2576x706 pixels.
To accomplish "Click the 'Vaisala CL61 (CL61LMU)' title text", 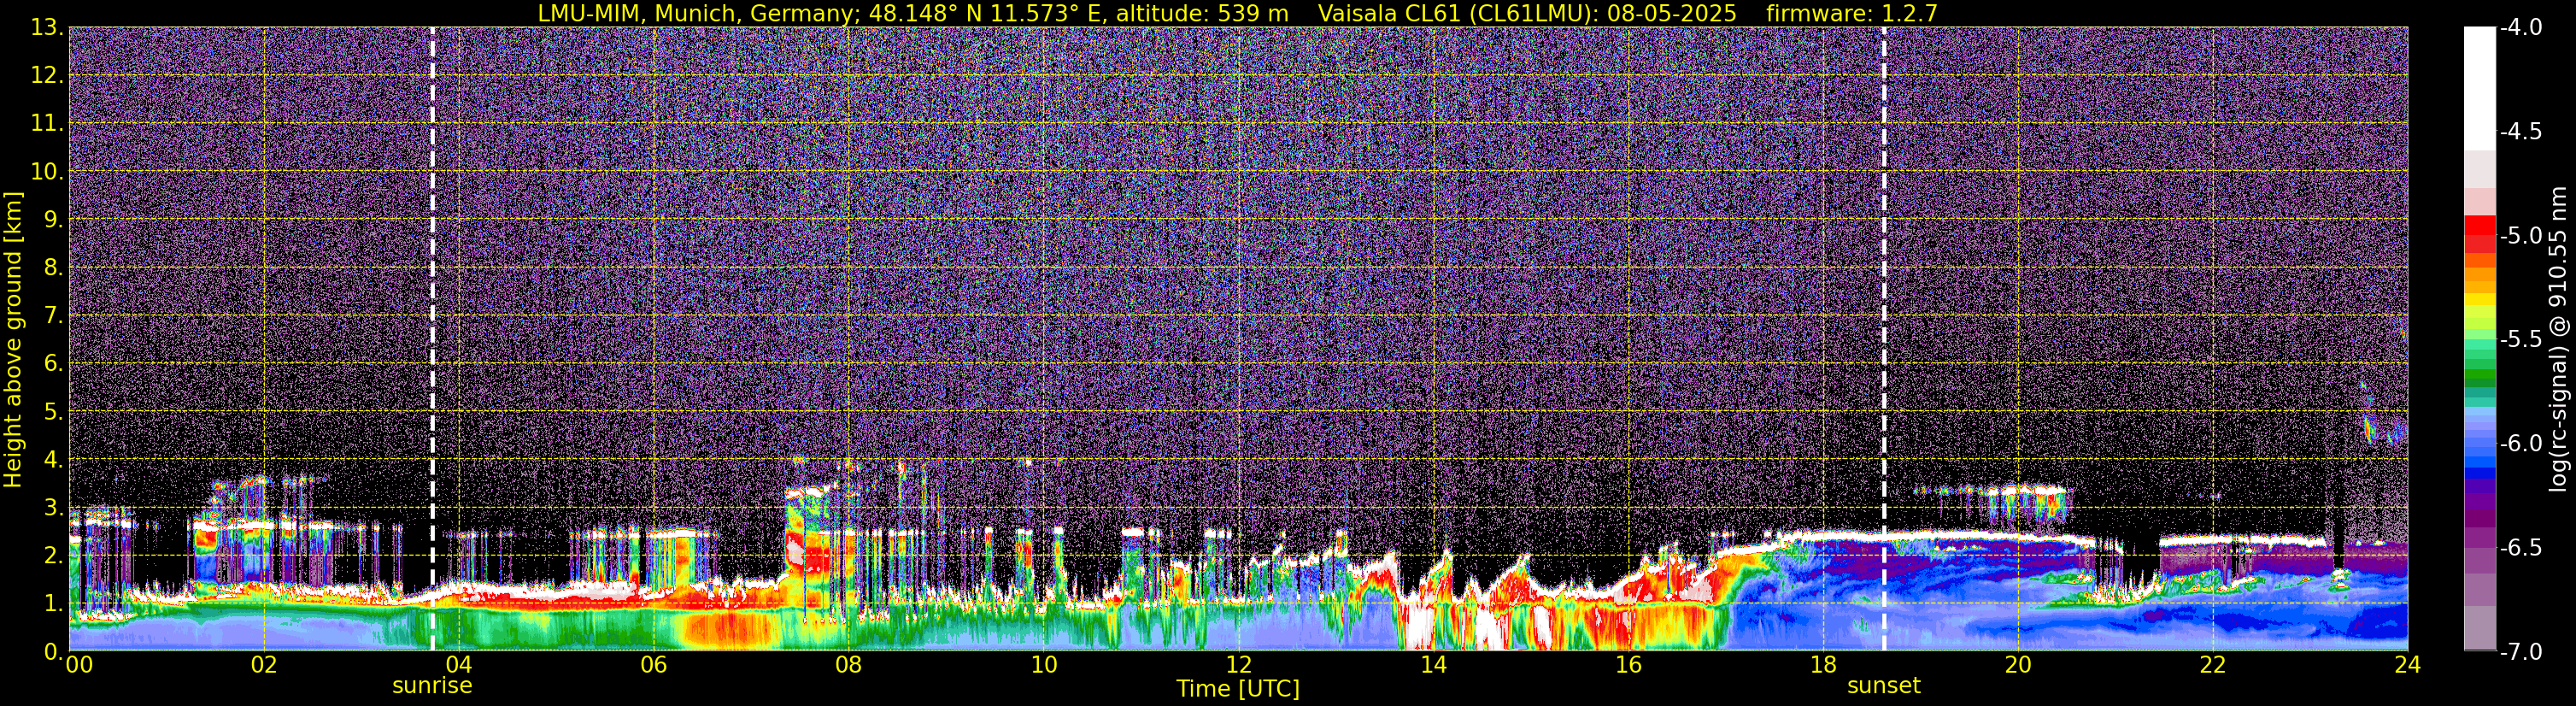I will pos(1459,13).
